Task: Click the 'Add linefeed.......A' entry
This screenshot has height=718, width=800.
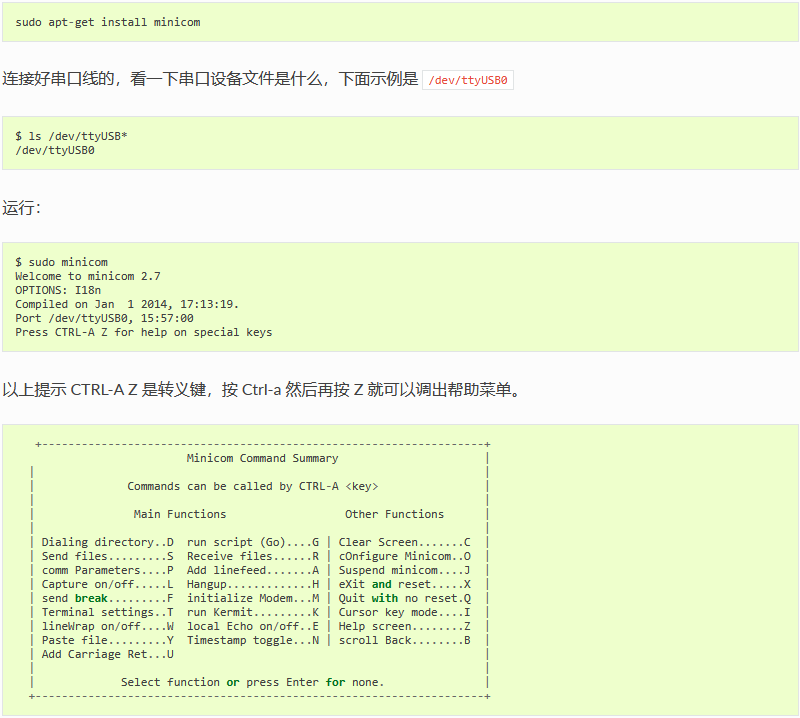Action: click(x=253, y=570)
